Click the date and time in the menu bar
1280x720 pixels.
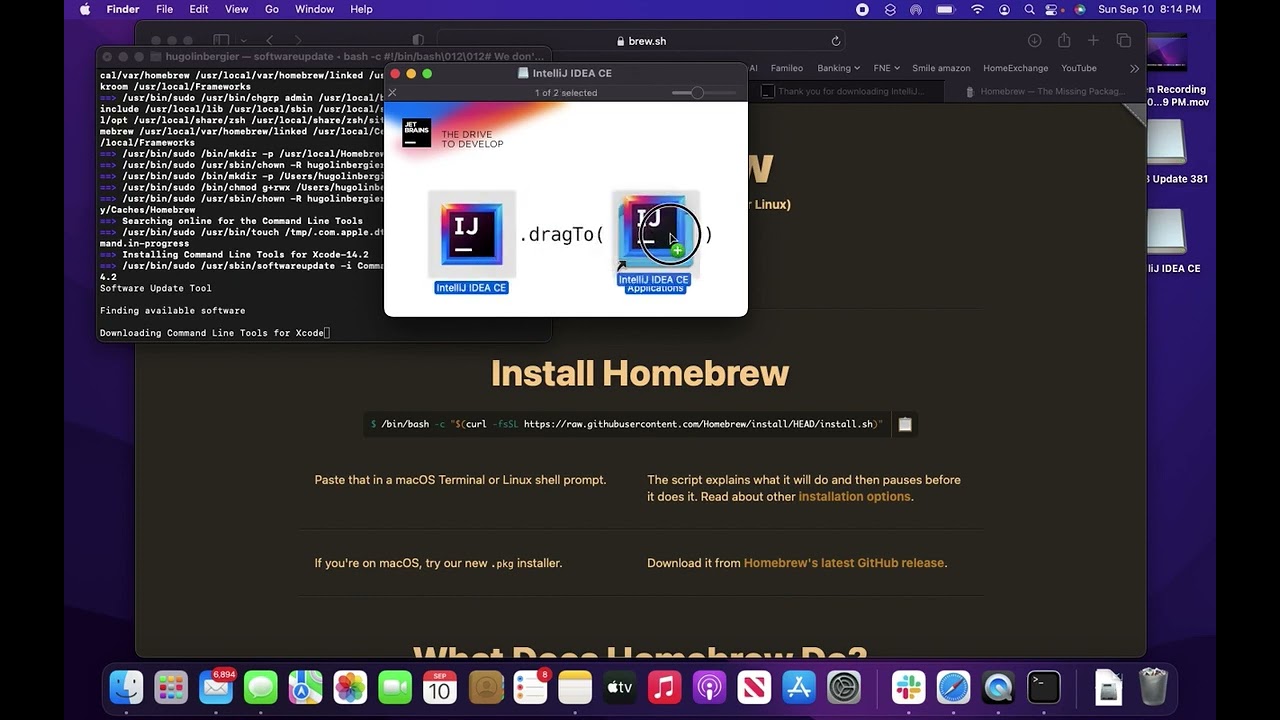click(1149, 9)
